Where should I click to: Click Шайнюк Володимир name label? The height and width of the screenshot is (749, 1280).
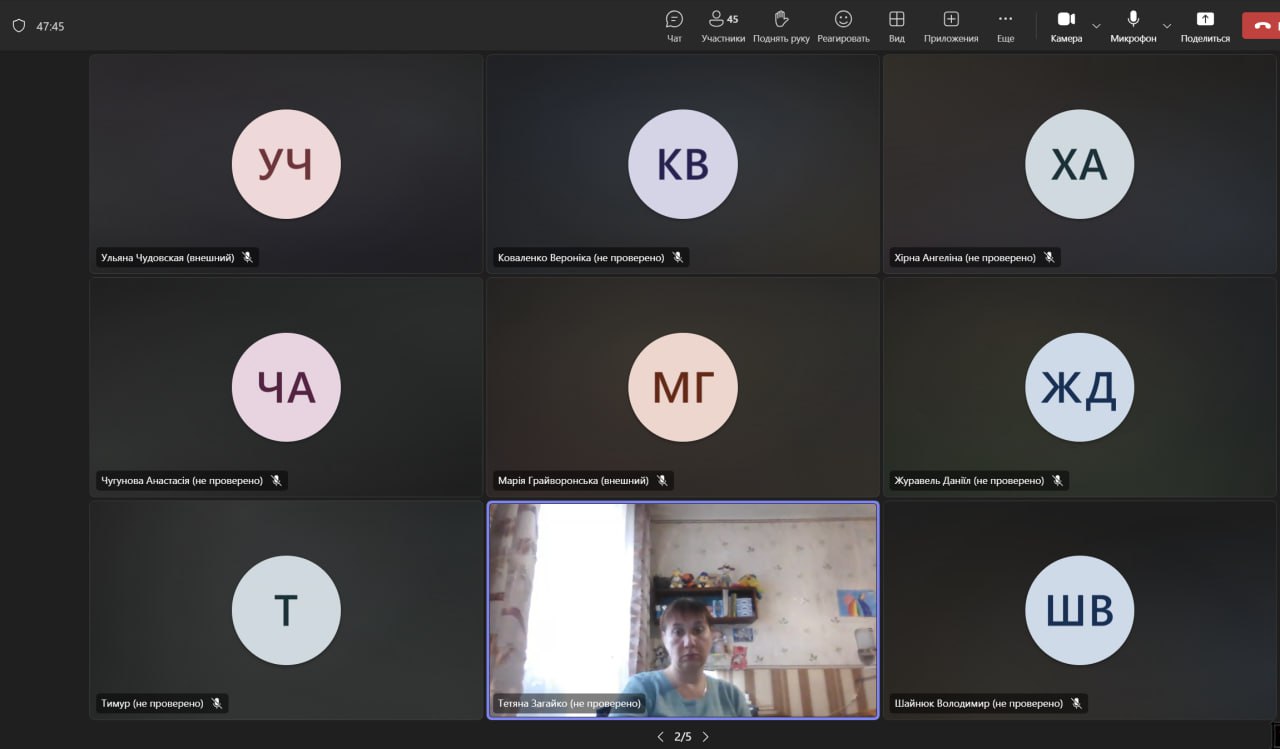(x=978, y=704)
